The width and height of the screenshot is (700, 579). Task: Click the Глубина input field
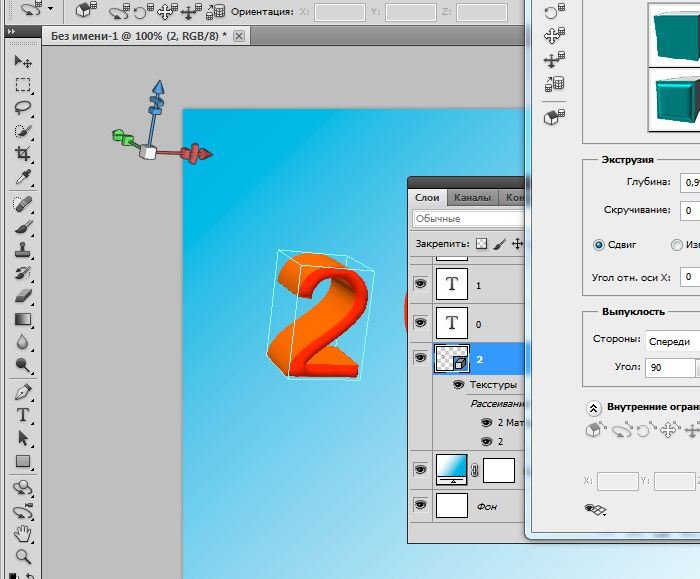(689, 182)
